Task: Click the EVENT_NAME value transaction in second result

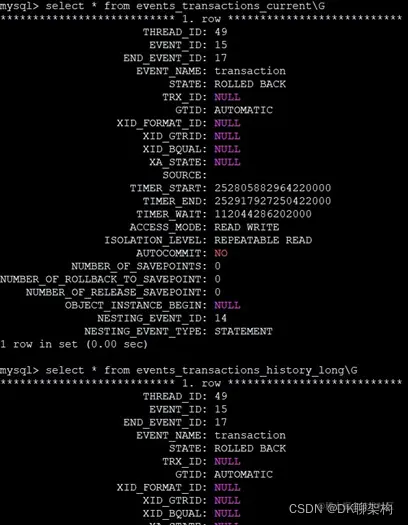Action: (x=250, y=435)
